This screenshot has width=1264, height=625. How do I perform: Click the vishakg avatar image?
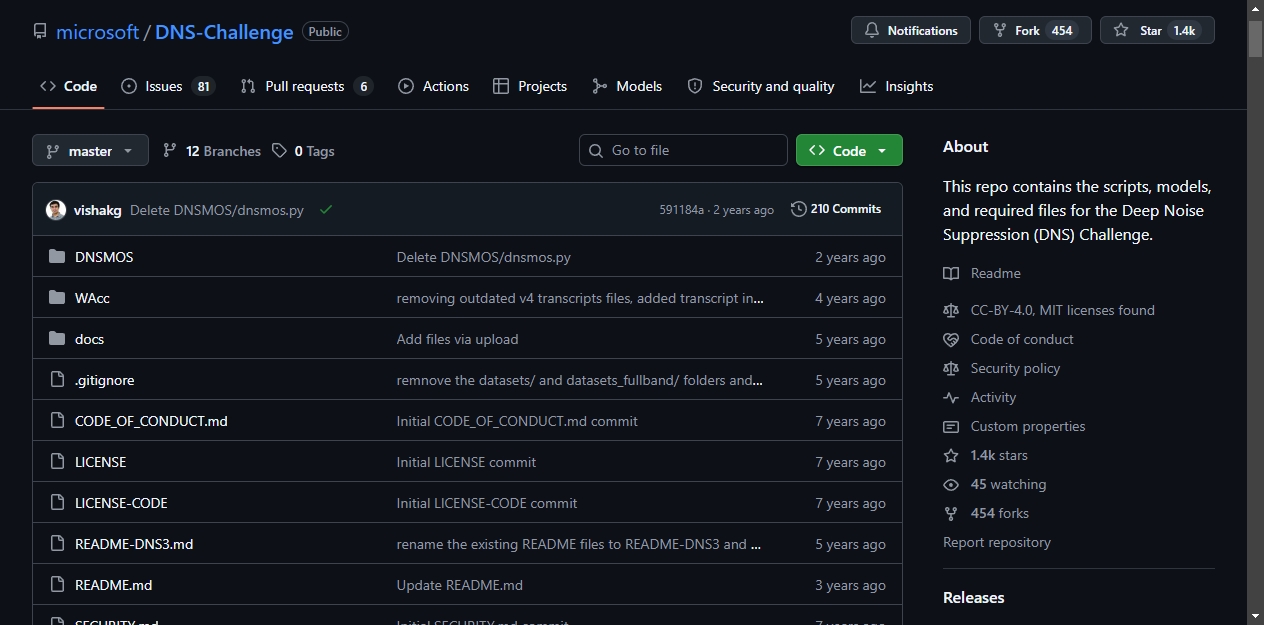click(x=56, y=210)
